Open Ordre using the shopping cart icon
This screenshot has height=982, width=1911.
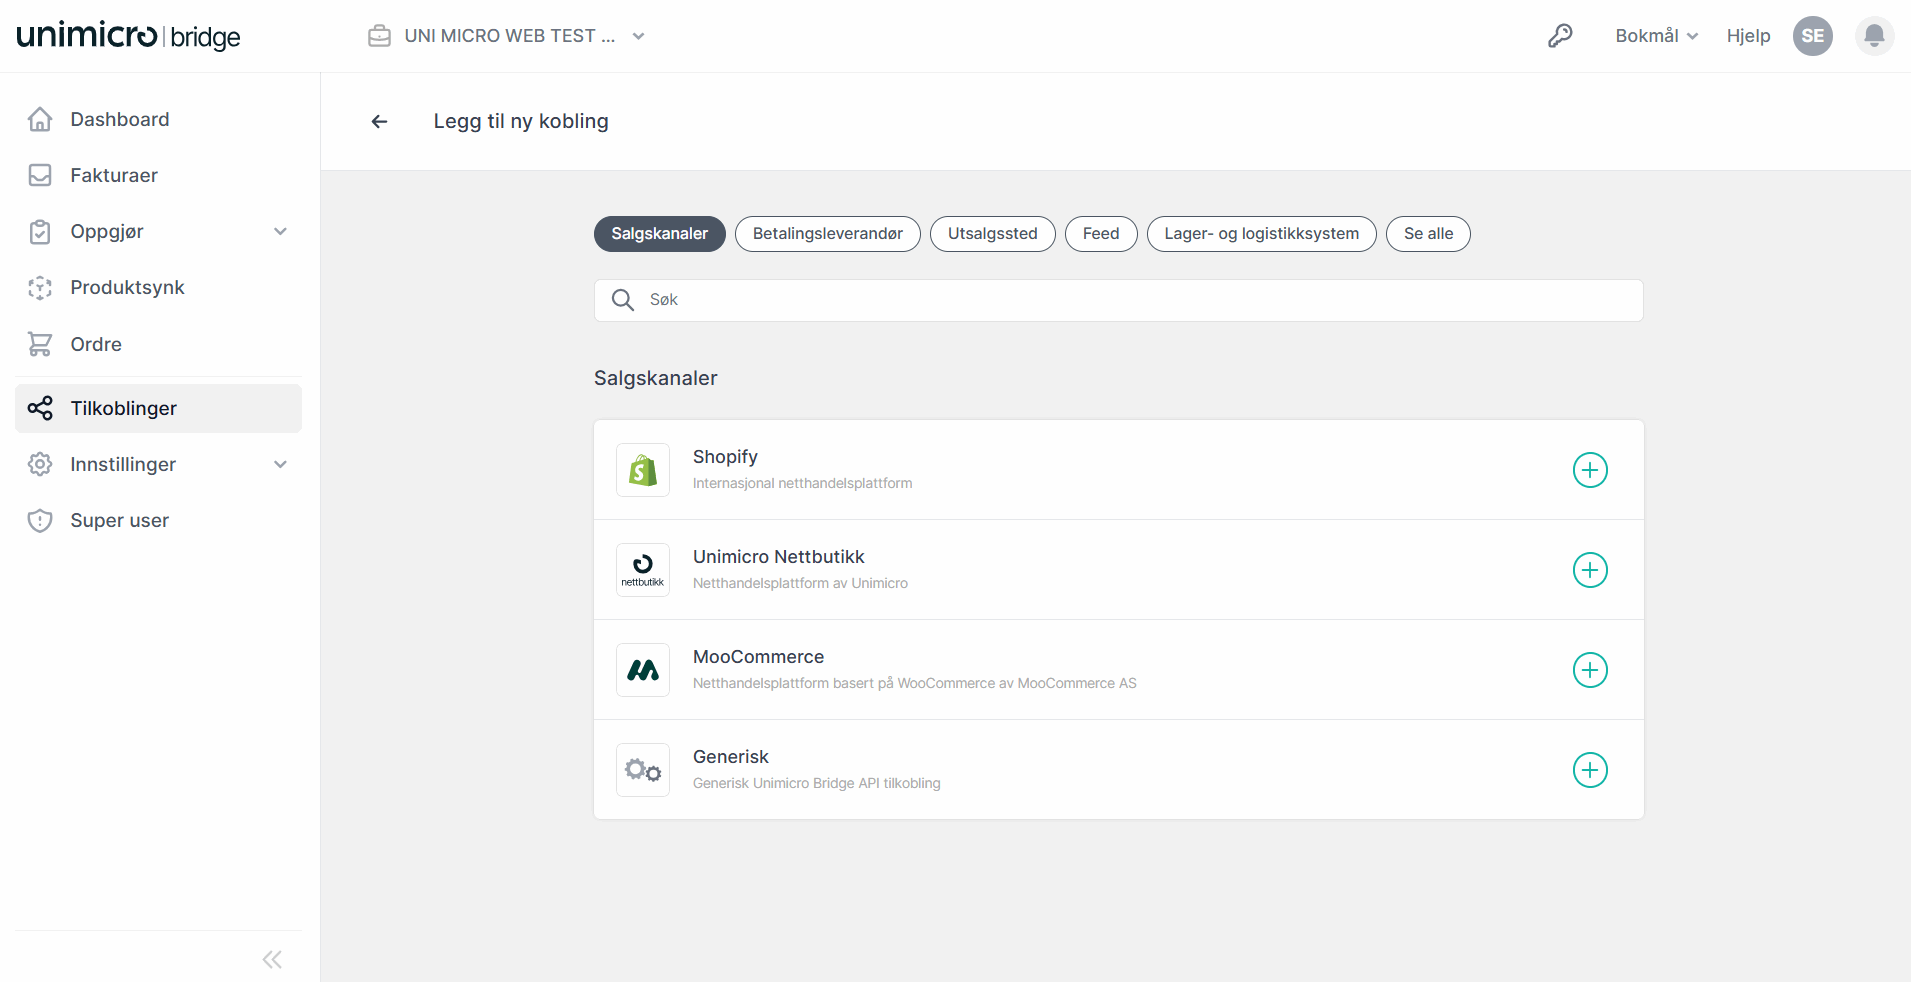point(40,343)
